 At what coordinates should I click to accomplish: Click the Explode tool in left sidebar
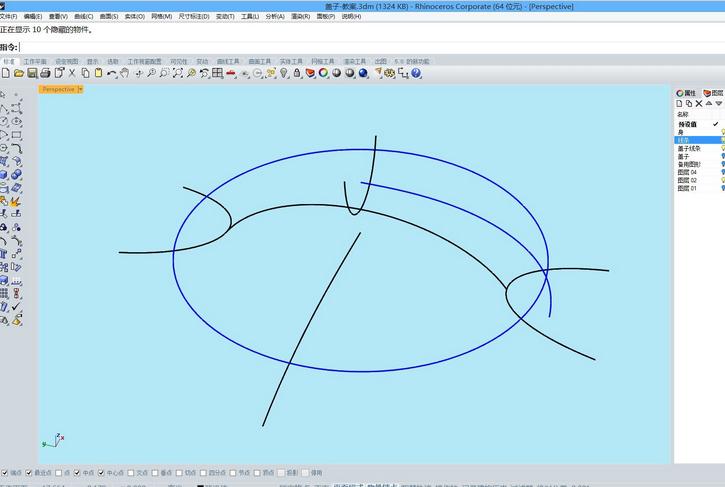point(17,201)
